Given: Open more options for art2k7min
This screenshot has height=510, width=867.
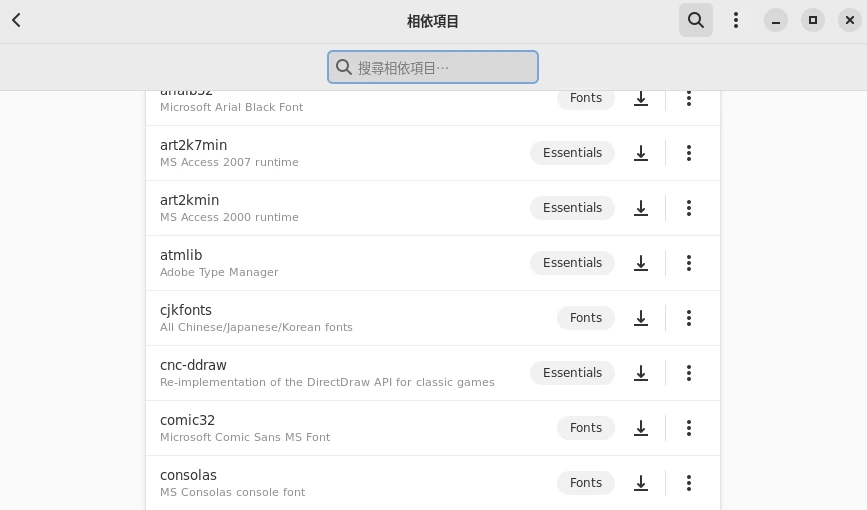Looking at the screenshot, I should tap(689, 153).
